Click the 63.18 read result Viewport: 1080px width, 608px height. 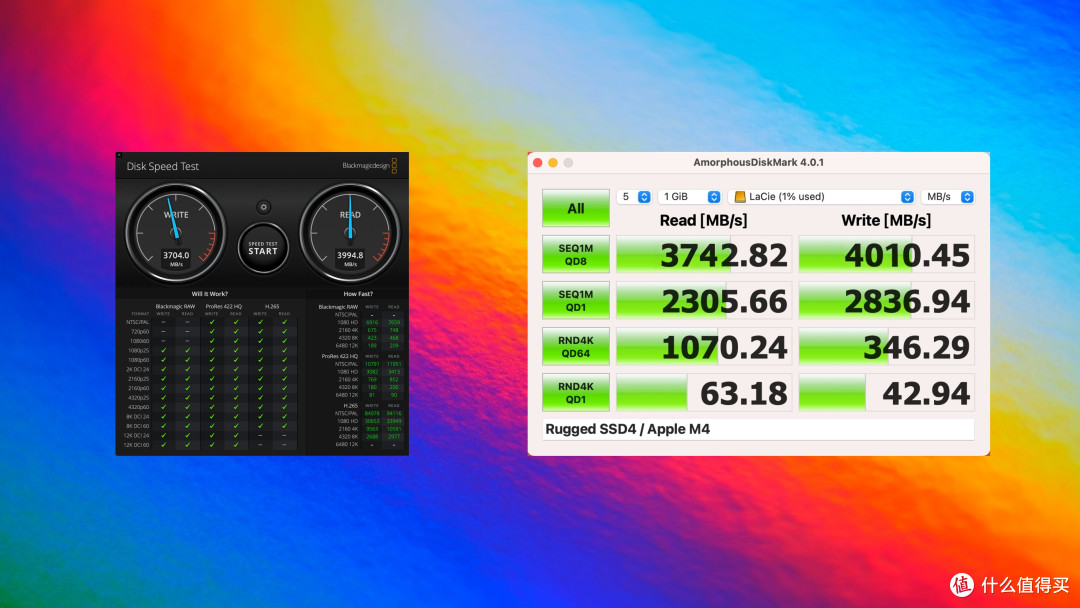(x=704, y=392)
